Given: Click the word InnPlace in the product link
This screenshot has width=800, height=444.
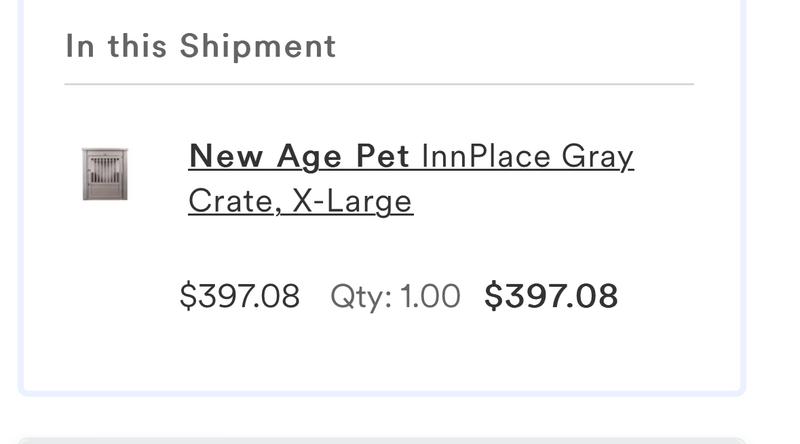Looking at the screenshot, I should (486, 157).
